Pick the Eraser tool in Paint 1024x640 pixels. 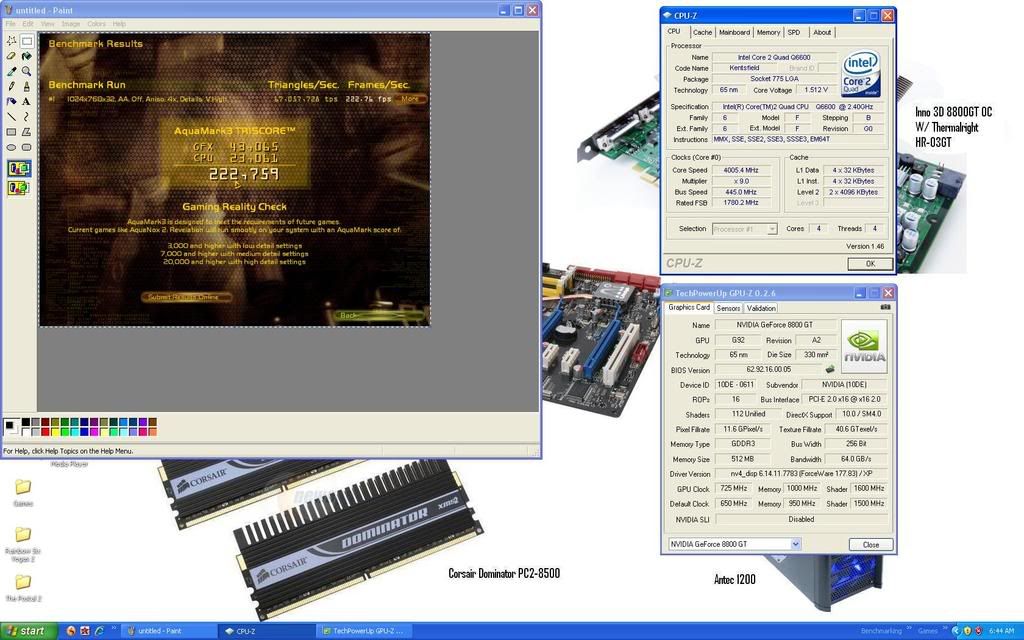click(11, 56)
